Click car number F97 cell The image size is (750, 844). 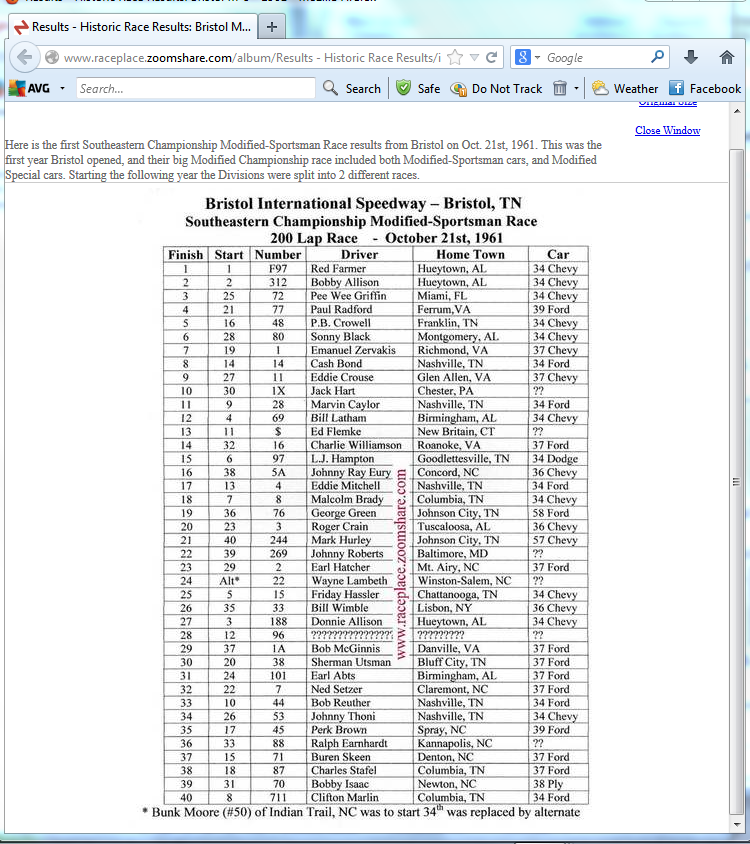278,269
